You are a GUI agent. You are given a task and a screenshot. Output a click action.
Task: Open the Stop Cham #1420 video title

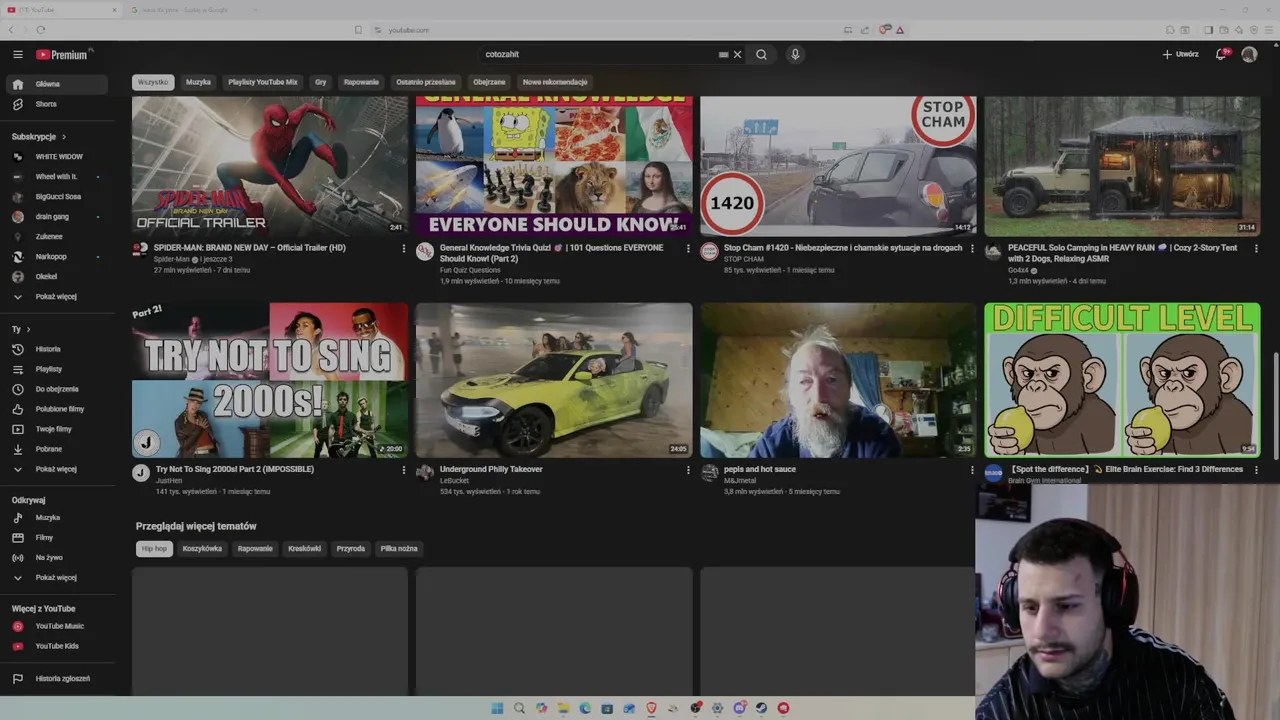tap(843, 248)
